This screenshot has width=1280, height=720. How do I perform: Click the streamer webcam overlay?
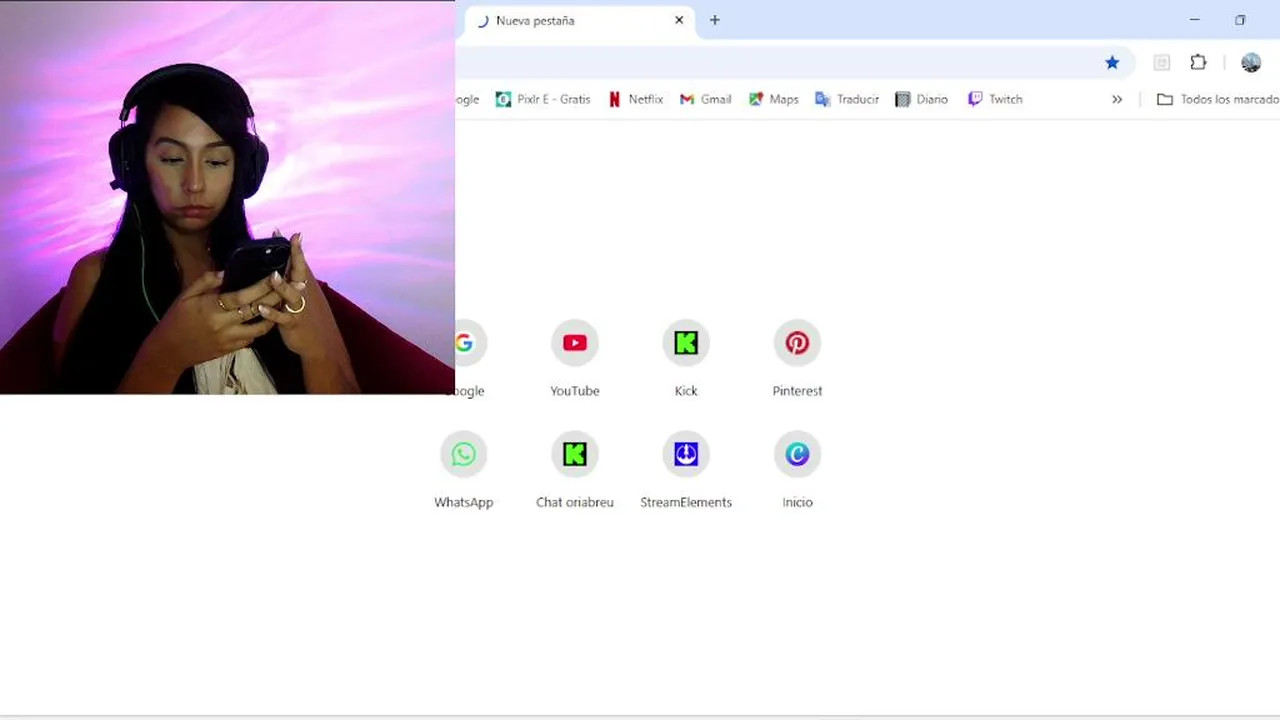[227, 197]
